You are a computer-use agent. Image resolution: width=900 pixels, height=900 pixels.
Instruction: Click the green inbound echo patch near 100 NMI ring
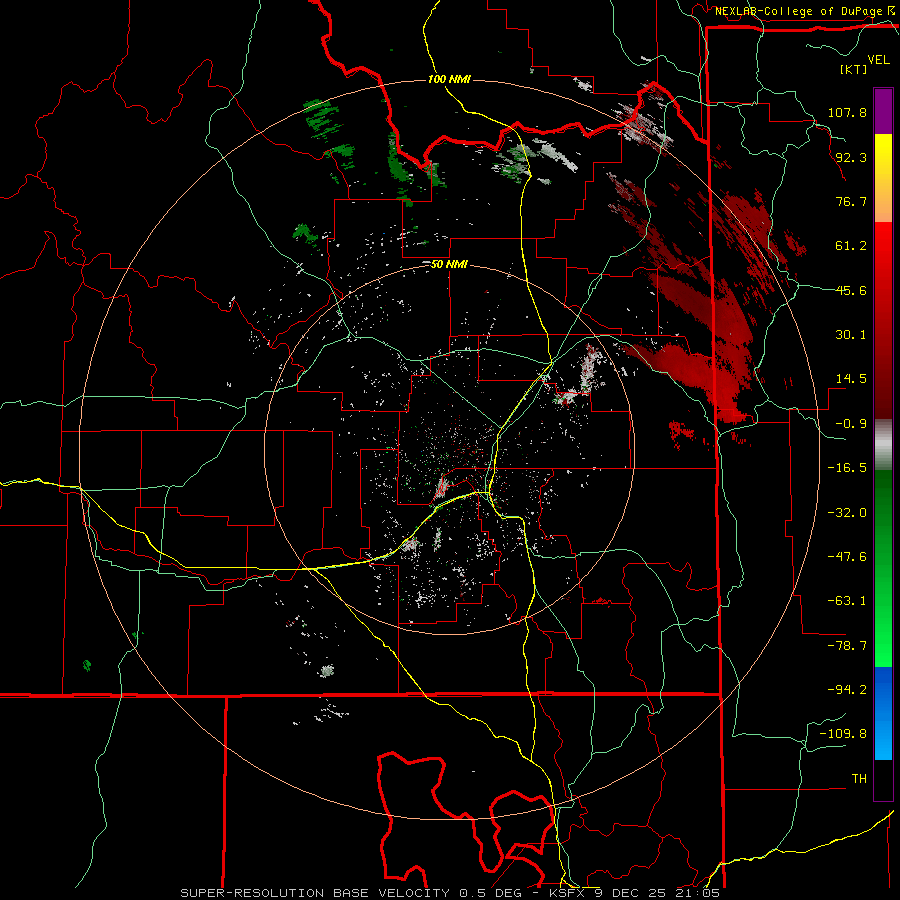(323, 122)
